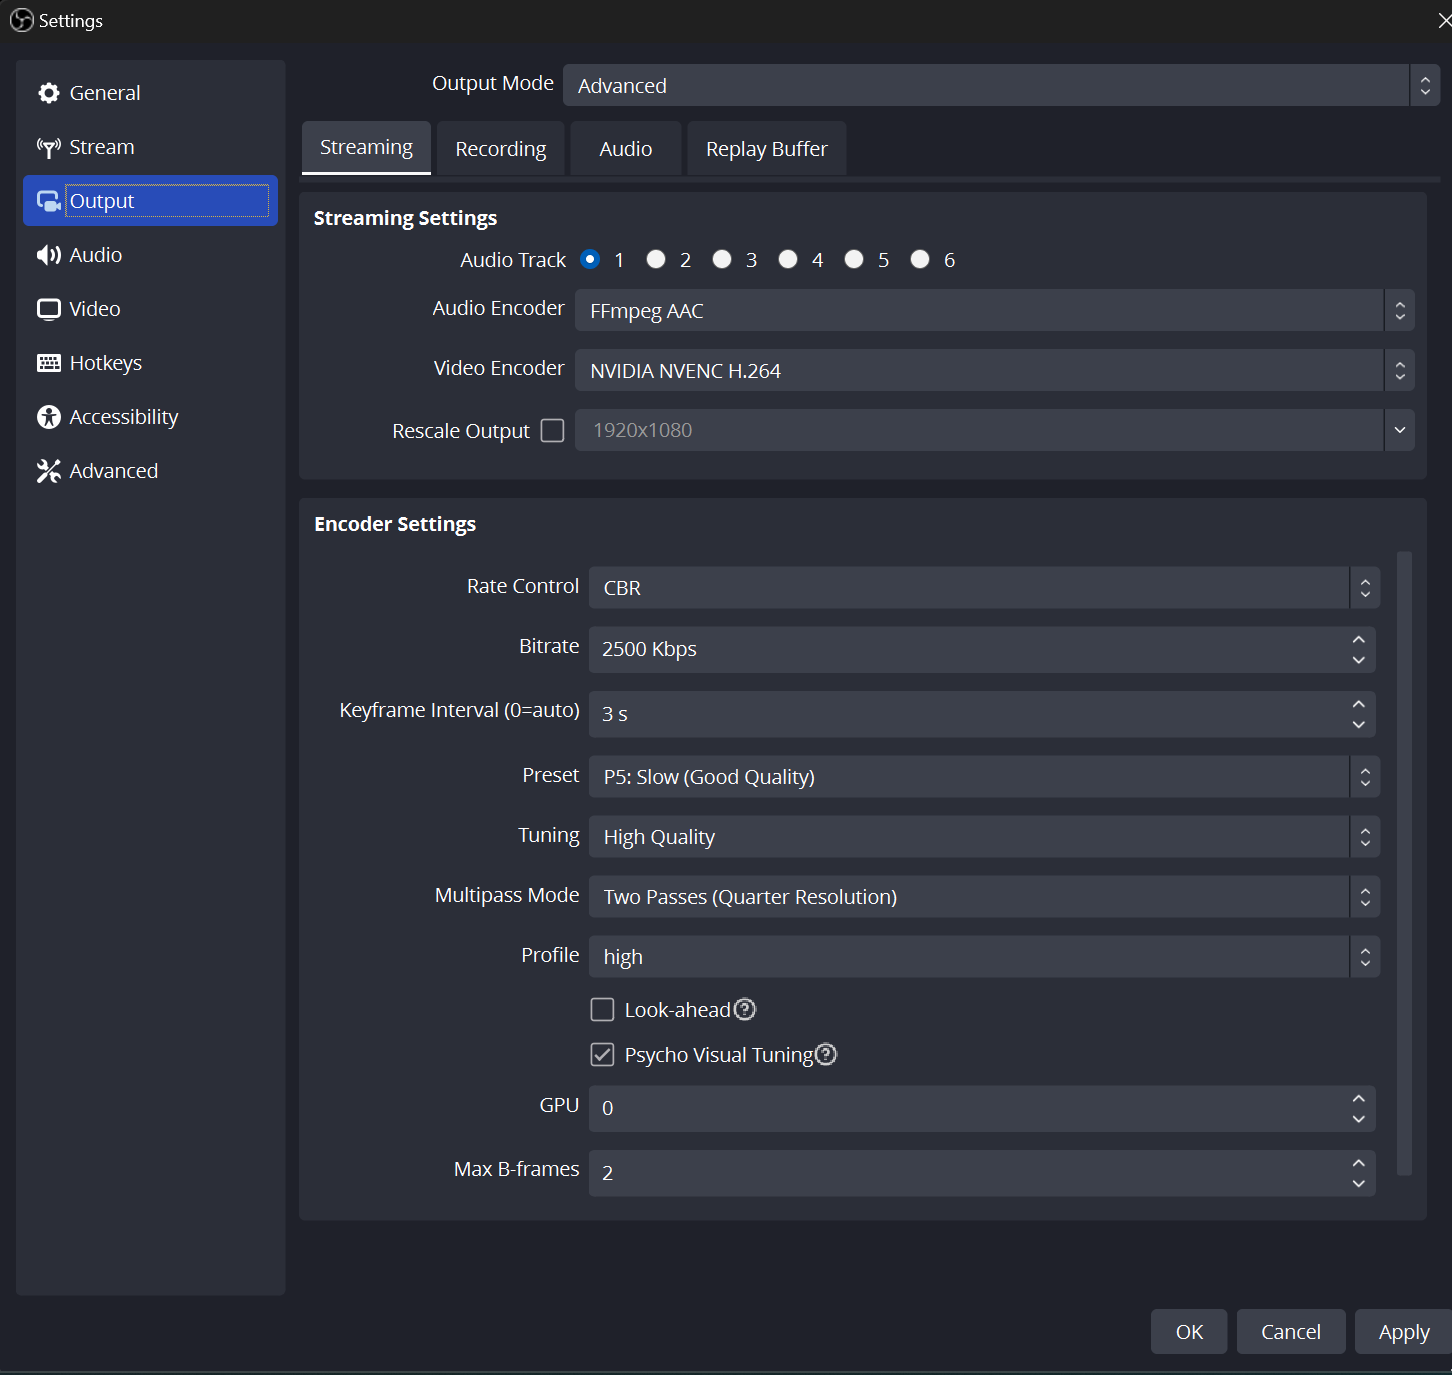1452x1375 pixels.
Task: Open the Video Encoder dropdown
Action: click(994, 370)
